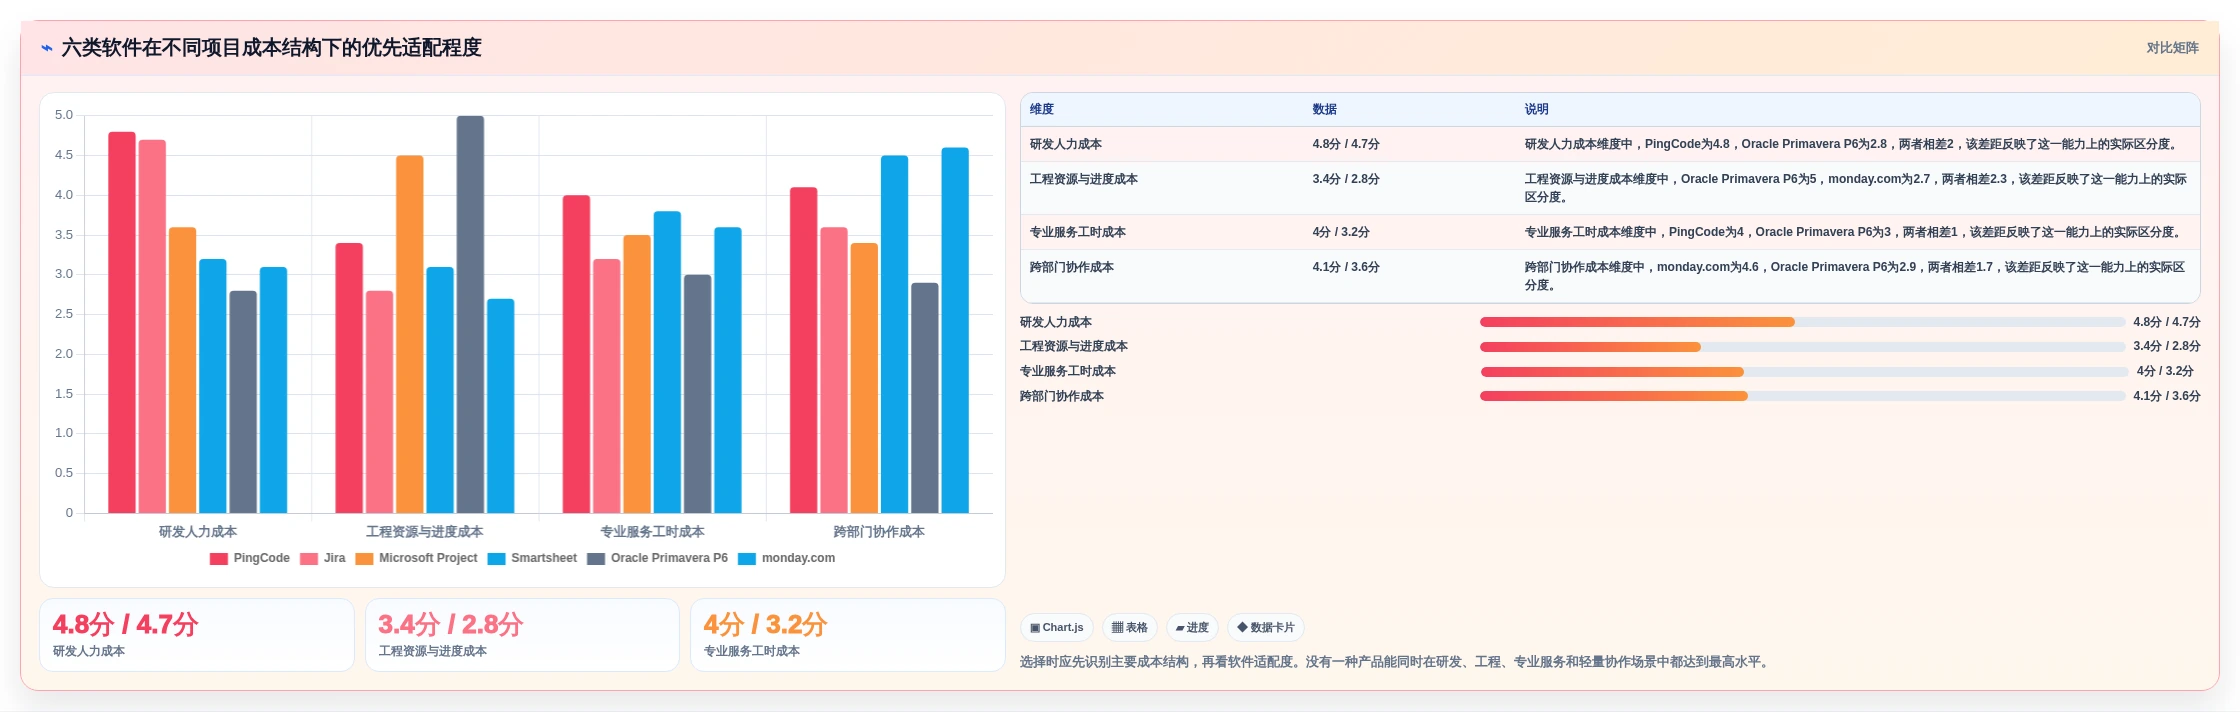Click the card title 六类软件在不同项目成本结构下的优先适配程度
The width and height of the screenshot is (2240, 712).
(272, 48)
